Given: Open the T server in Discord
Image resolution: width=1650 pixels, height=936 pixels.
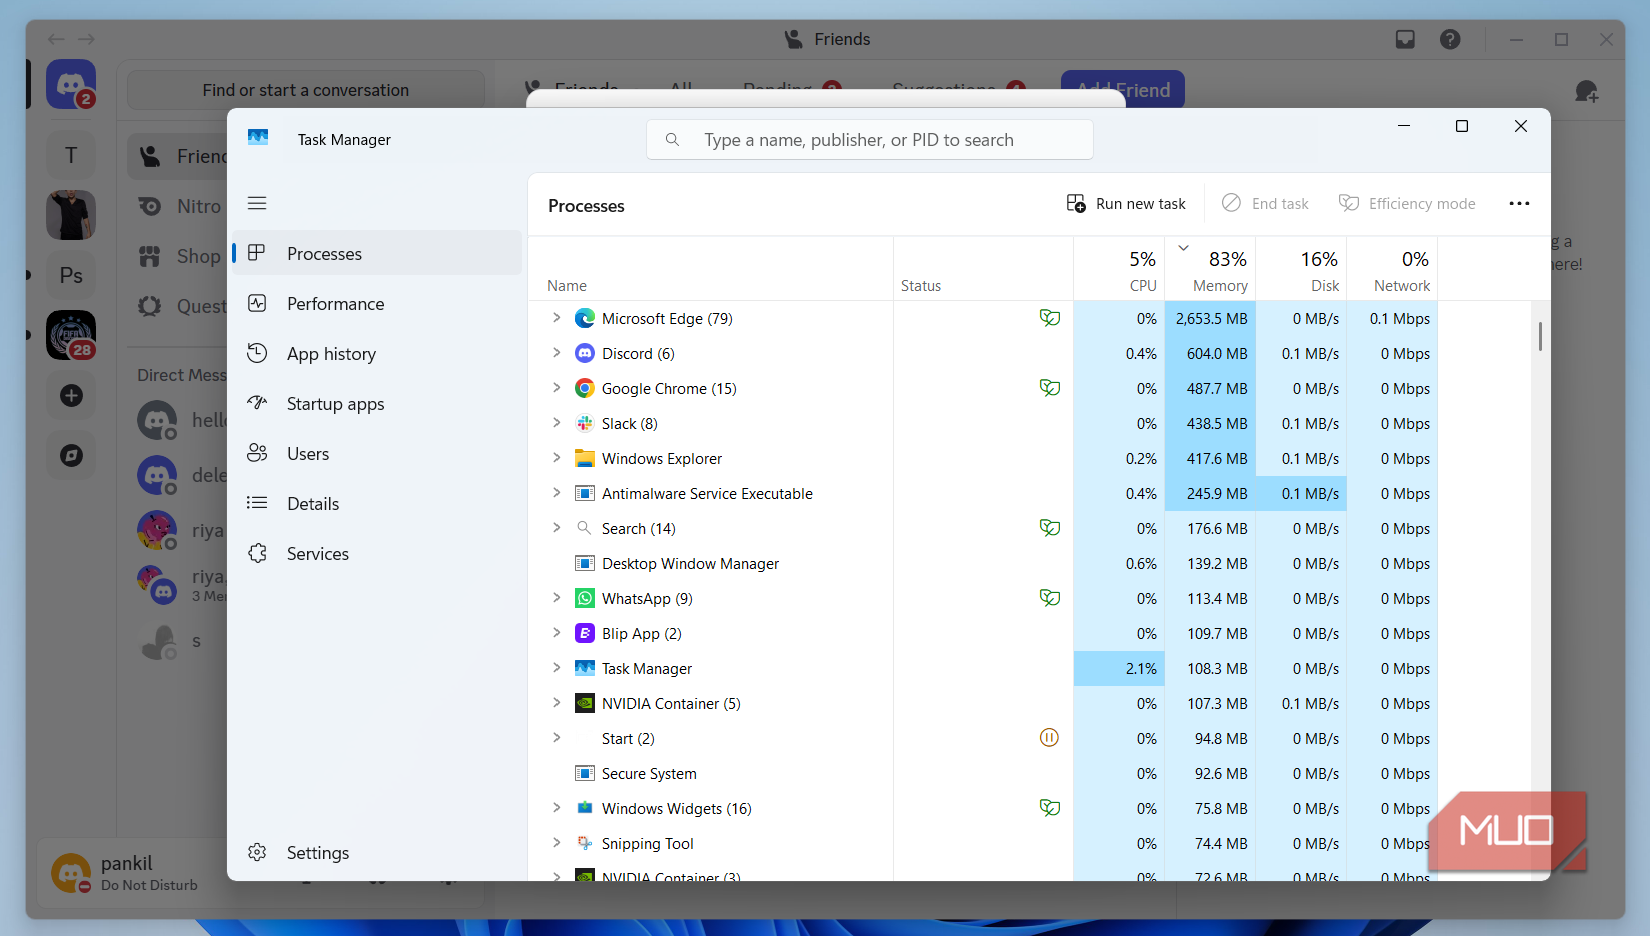Looking at the screenshot, I should tap(71, 156).
